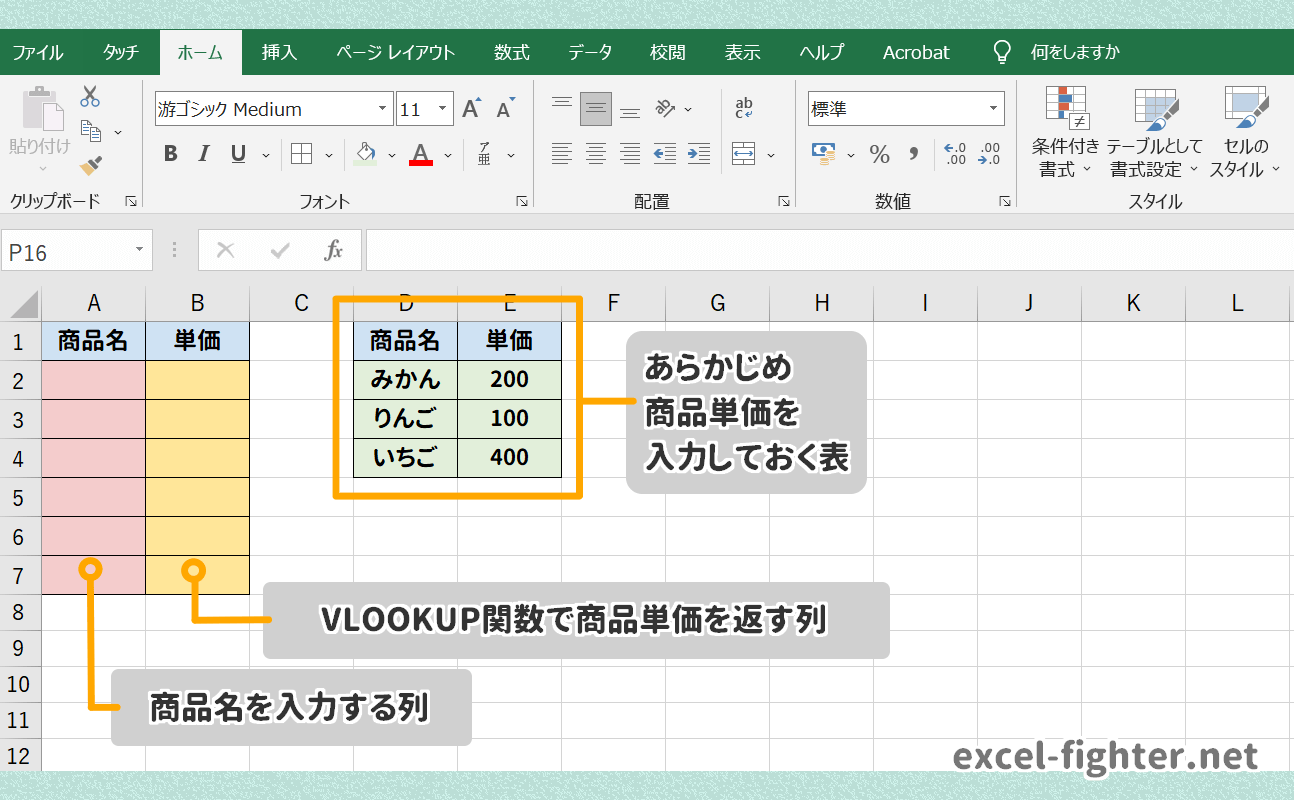Toggle italic formatting

203,154
